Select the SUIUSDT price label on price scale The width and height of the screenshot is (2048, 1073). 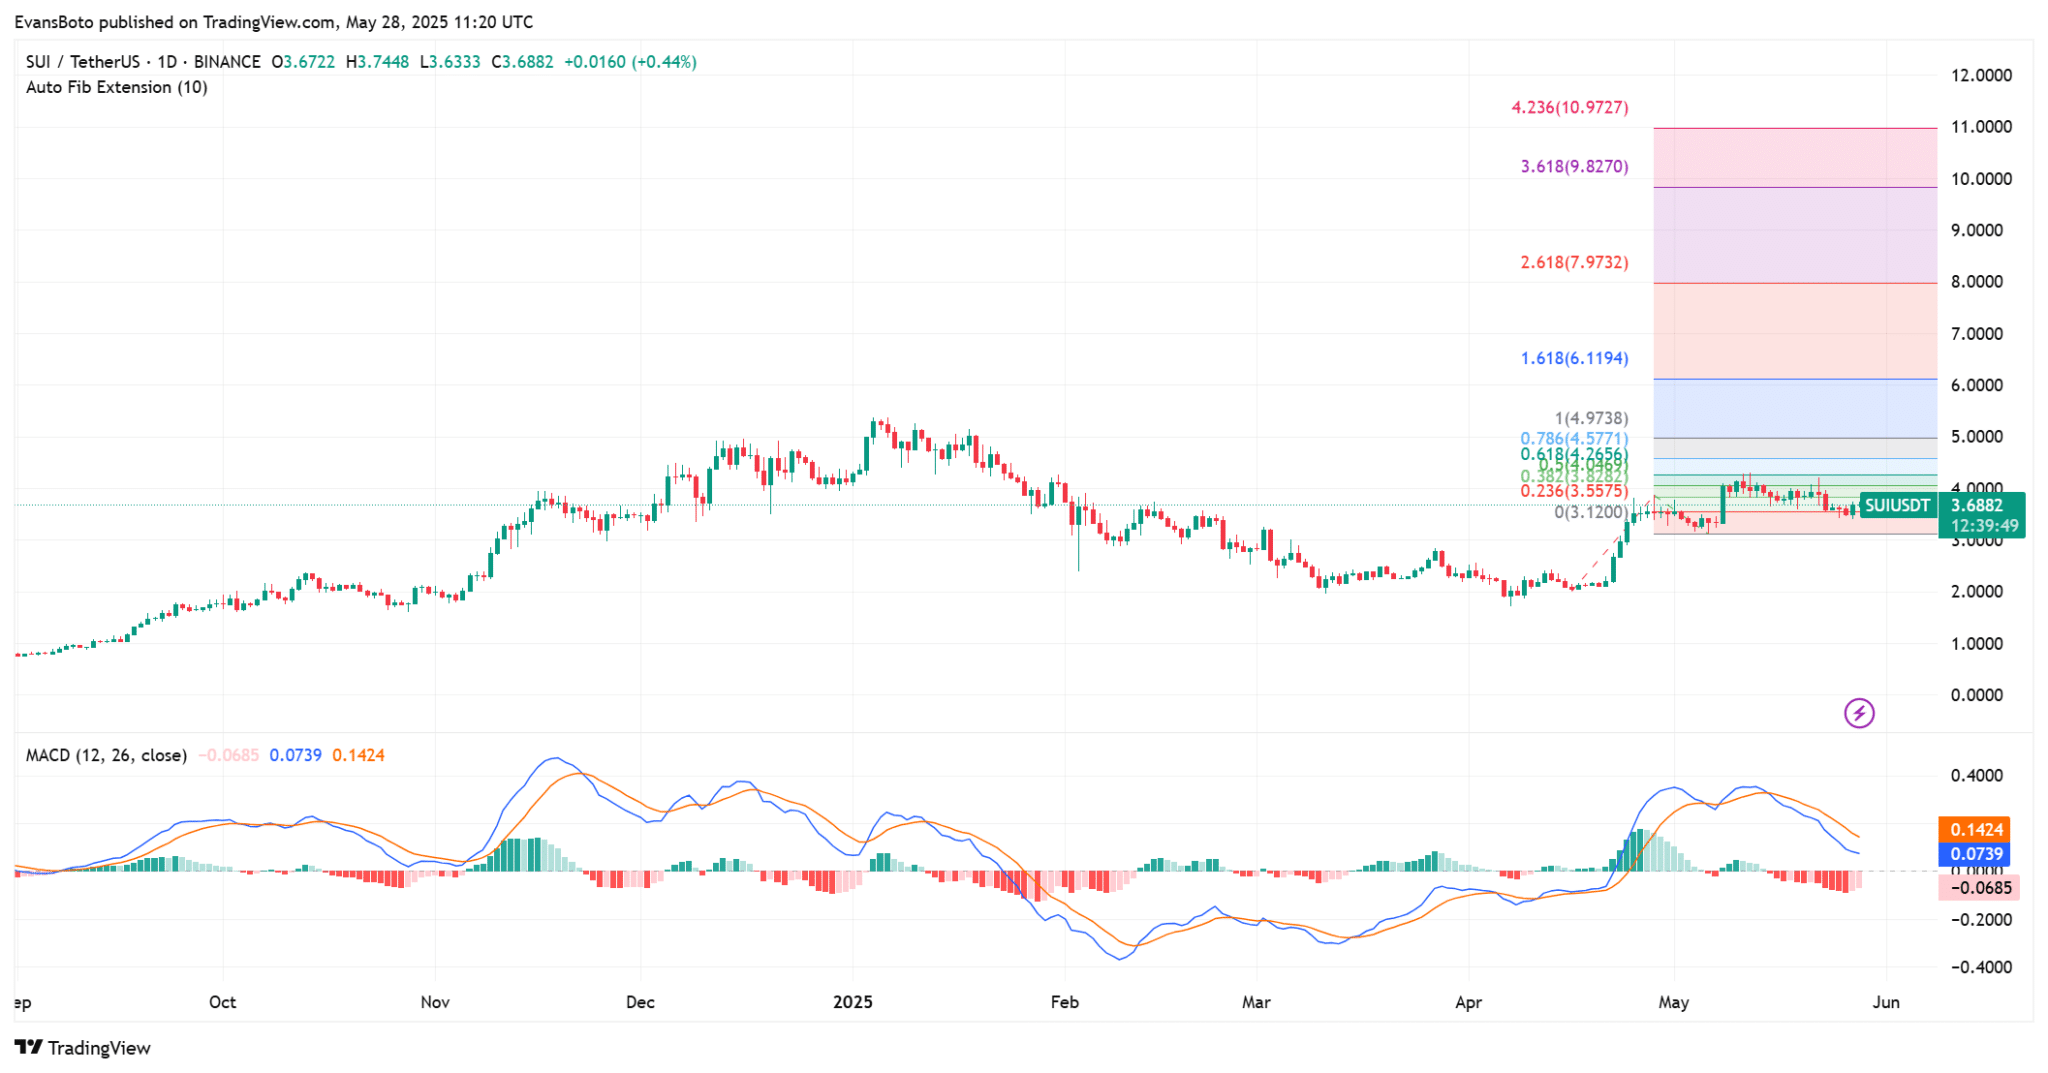tap(1897, 506)
